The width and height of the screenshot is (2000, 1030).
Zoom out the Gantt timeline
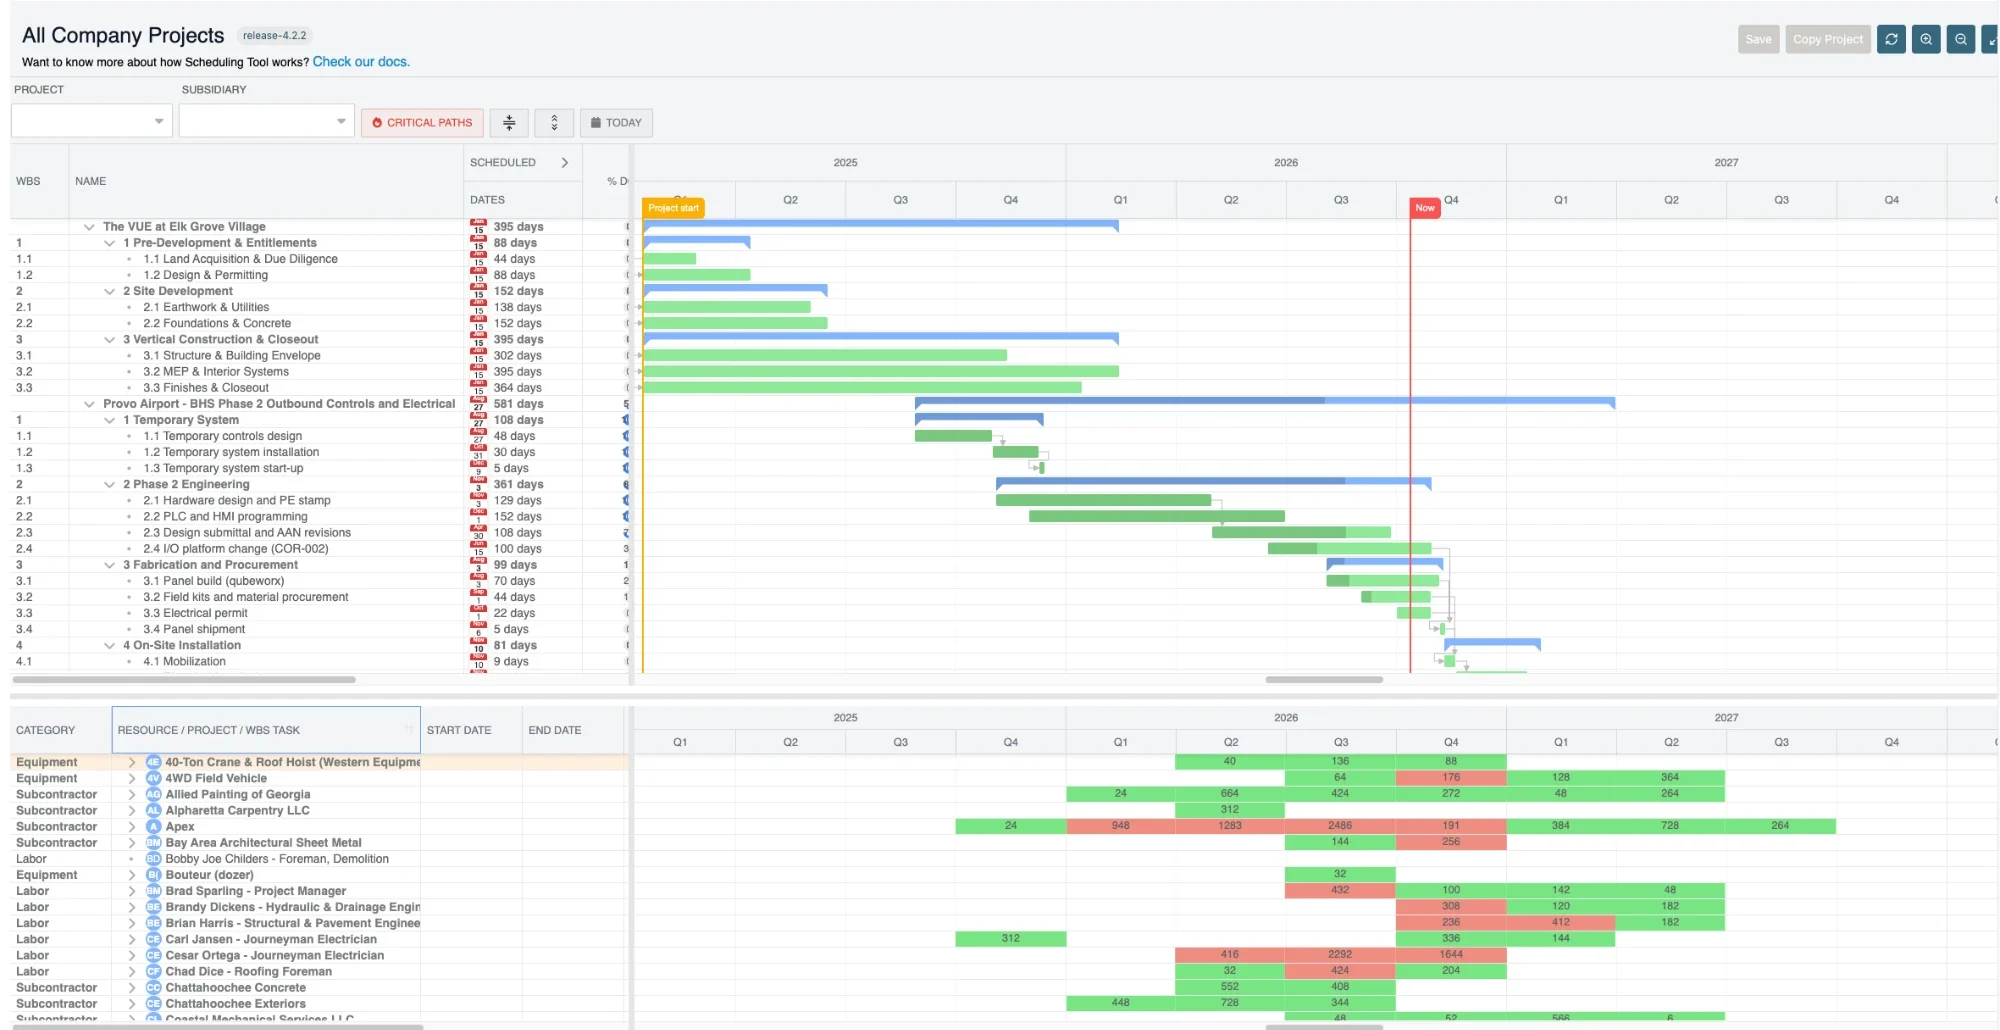click(1961, 39)
